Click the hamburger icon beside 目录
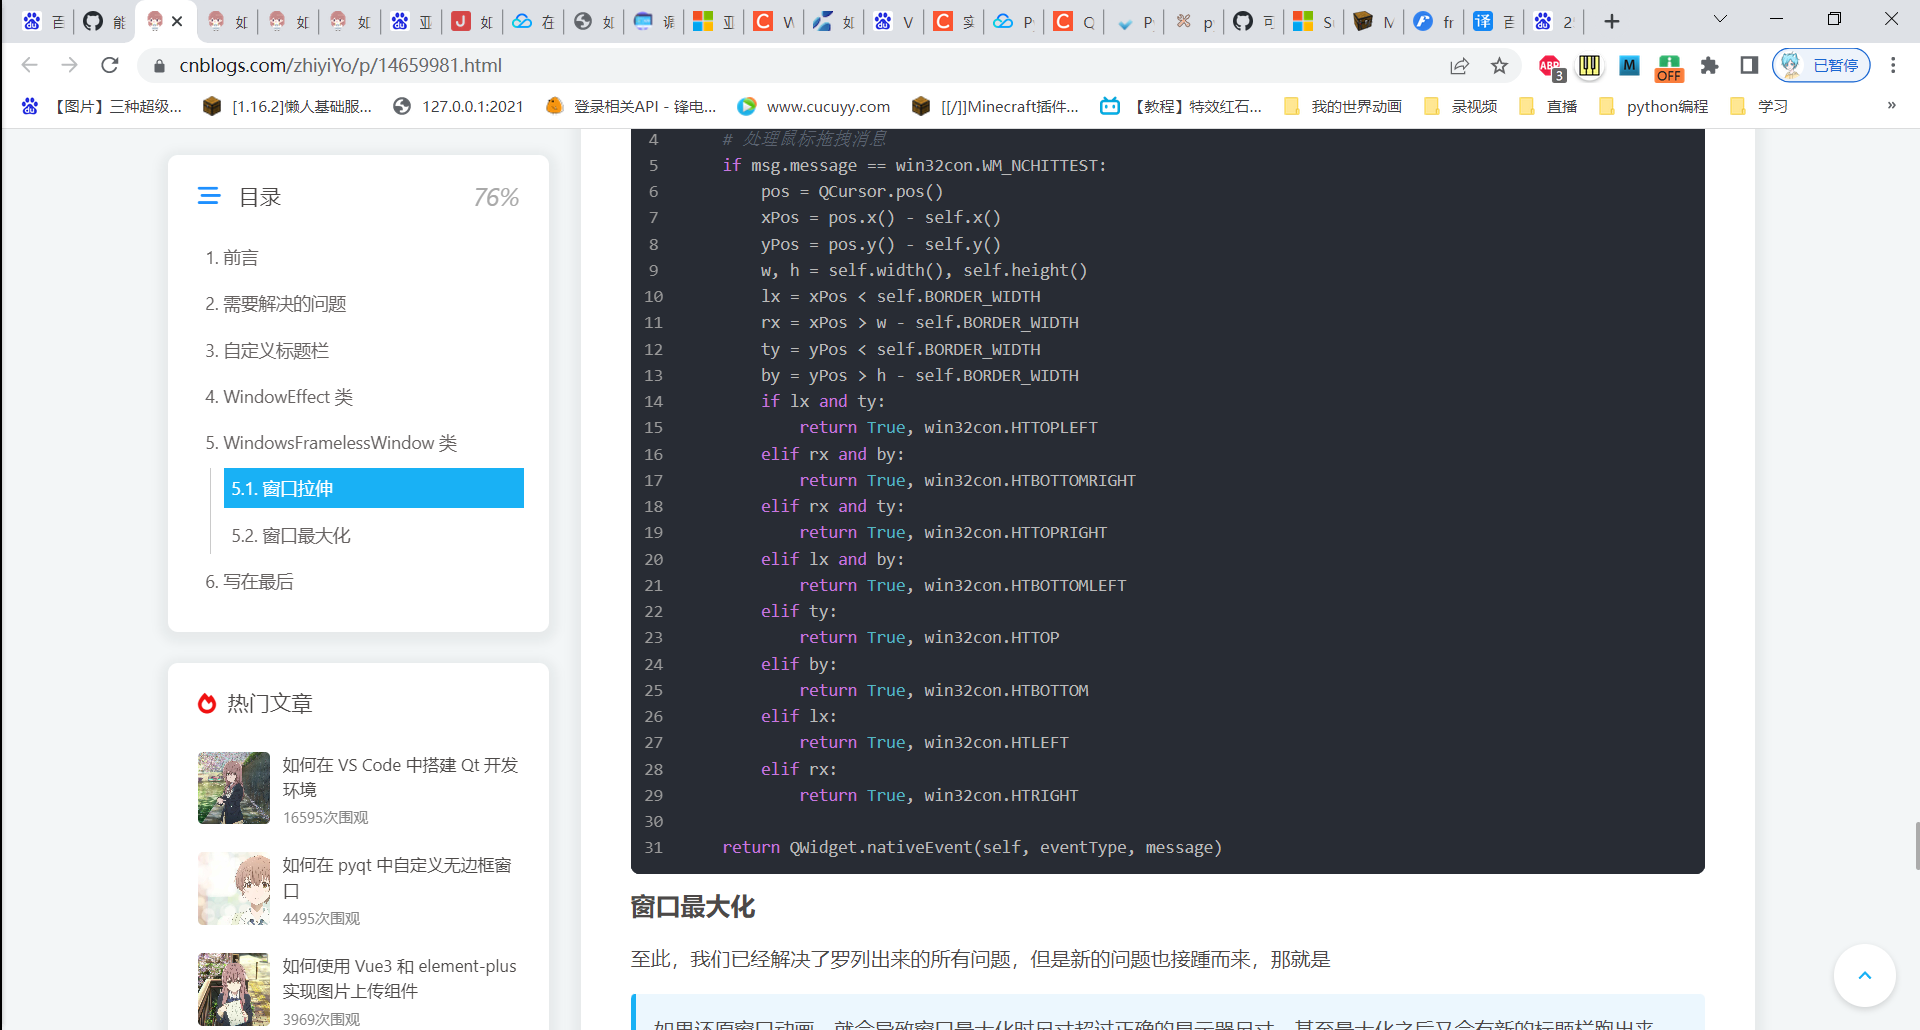Image resolution: width=1920 pixels, height=1030 pixels. pyautogui.click(x=209, y=196)
